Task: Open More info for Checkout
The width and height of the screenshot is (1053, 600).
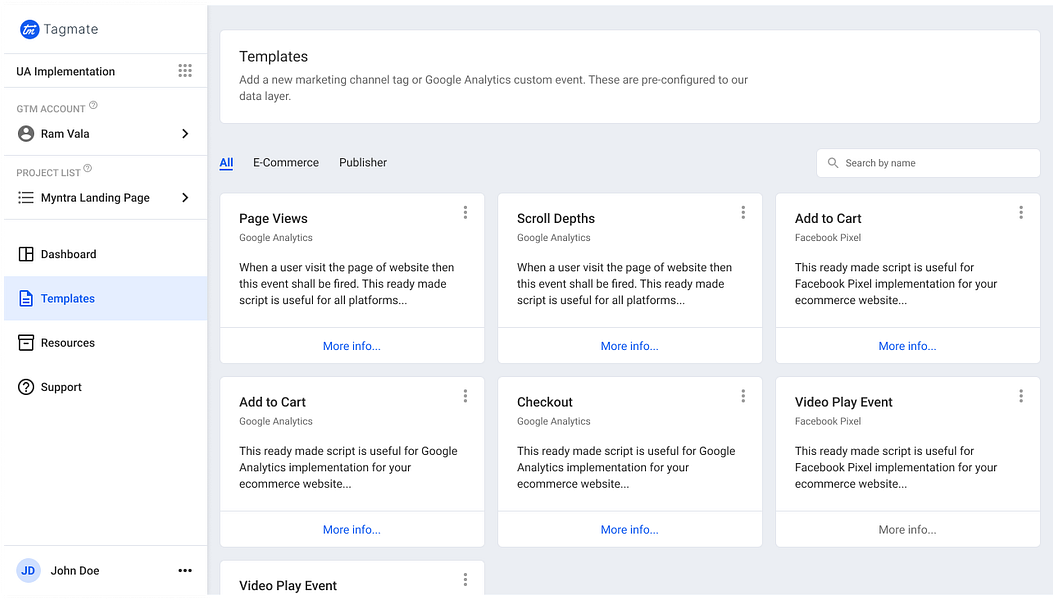Action: [630, 529]
